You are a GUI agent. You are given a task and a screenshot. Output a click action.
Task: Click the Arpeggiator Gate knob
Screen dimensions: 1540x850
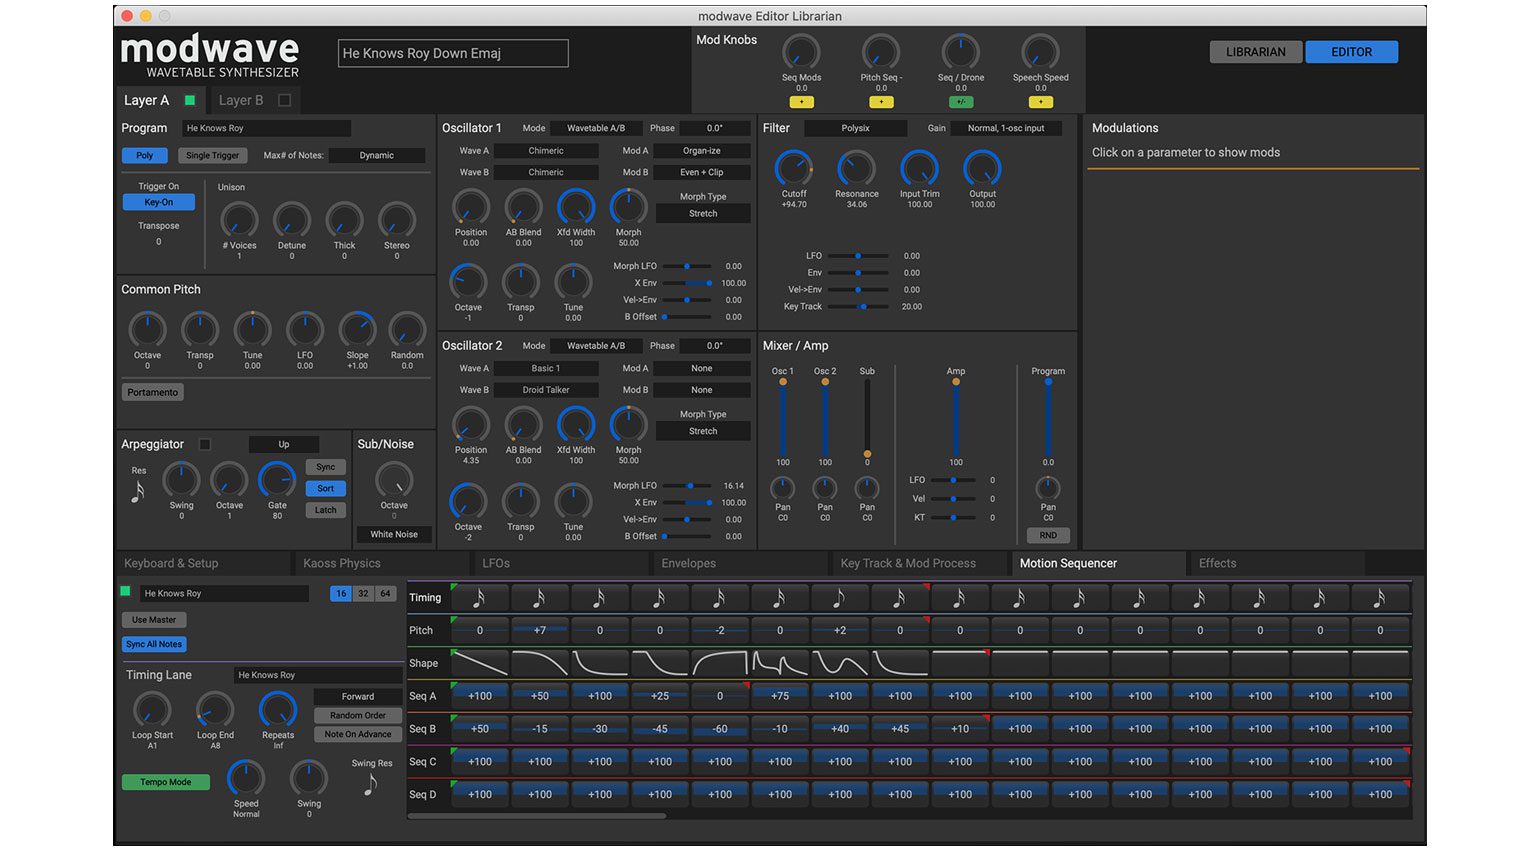tap(277, 480)
